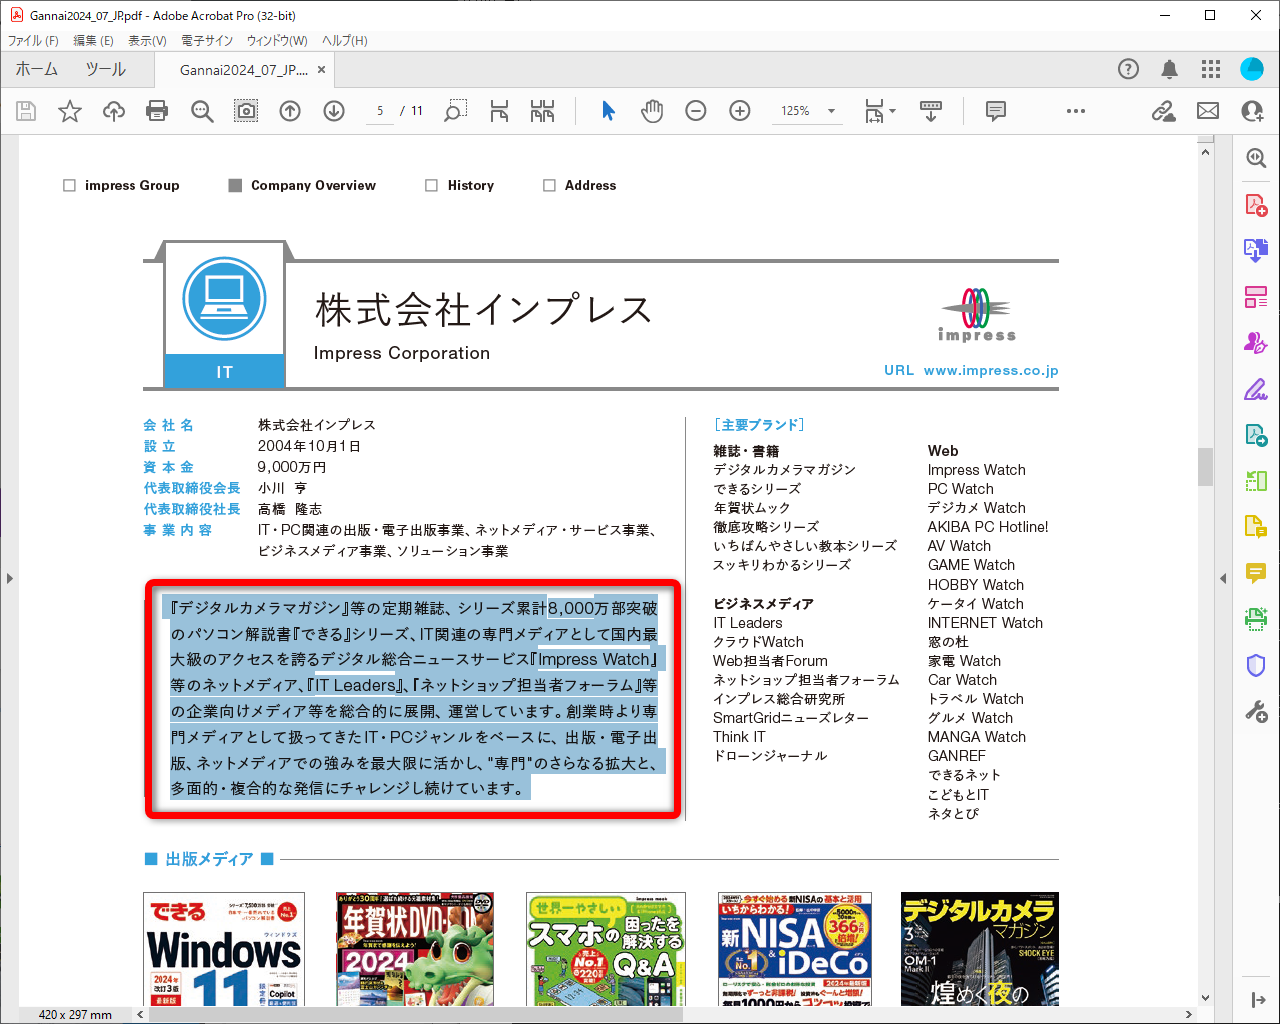The height and width of the screenshot is (1024, 1280).
Task: Select the Hand tool
Action: 651,111
